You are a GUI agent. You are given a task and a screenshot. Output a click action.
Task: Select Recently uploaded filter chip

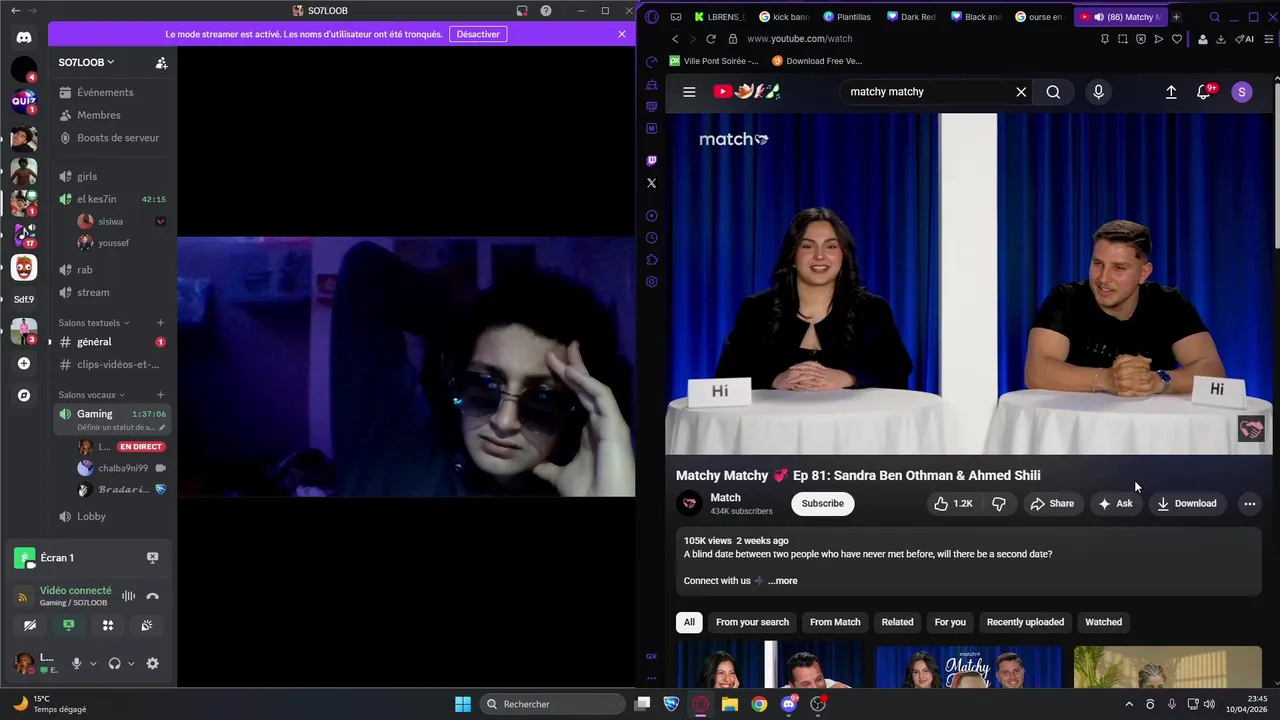pos(1025,622)
